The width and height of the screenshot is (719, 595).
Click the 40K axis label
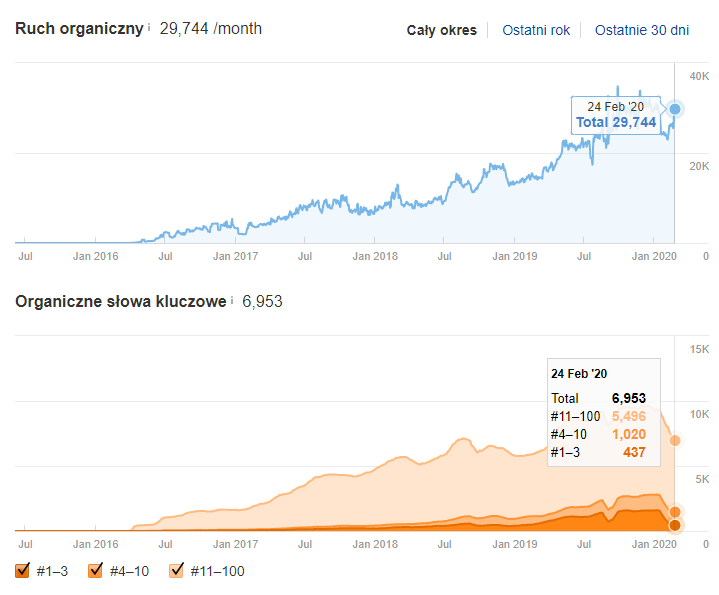[699, 76]
